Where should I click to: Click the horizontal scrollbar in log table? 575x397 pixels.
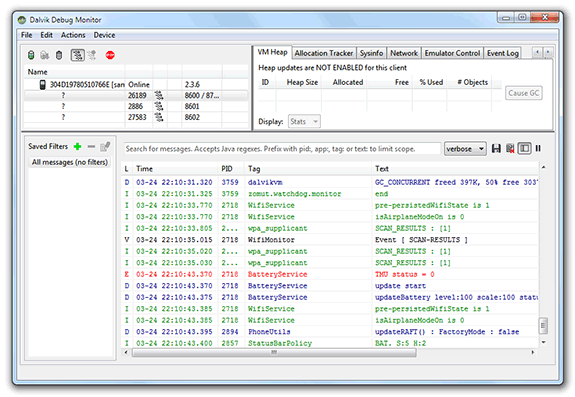pos(274,352)
